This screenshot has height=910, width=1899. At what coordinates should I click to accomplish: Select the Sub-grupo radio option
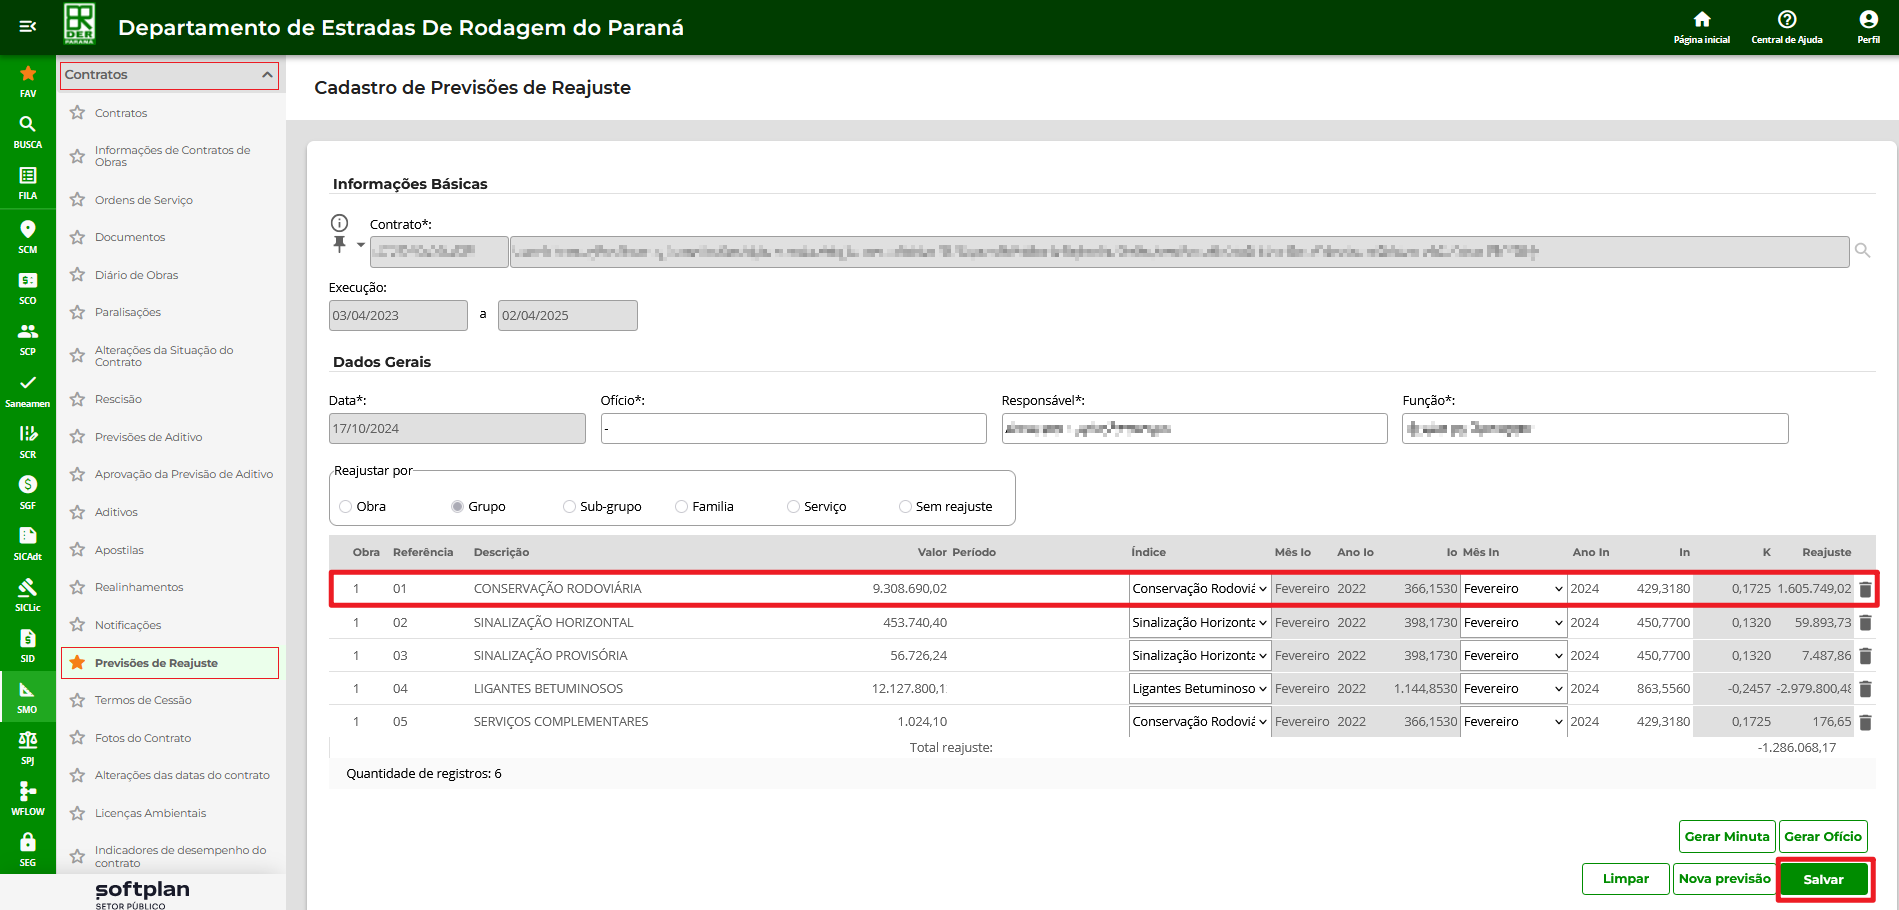(569, 507)
